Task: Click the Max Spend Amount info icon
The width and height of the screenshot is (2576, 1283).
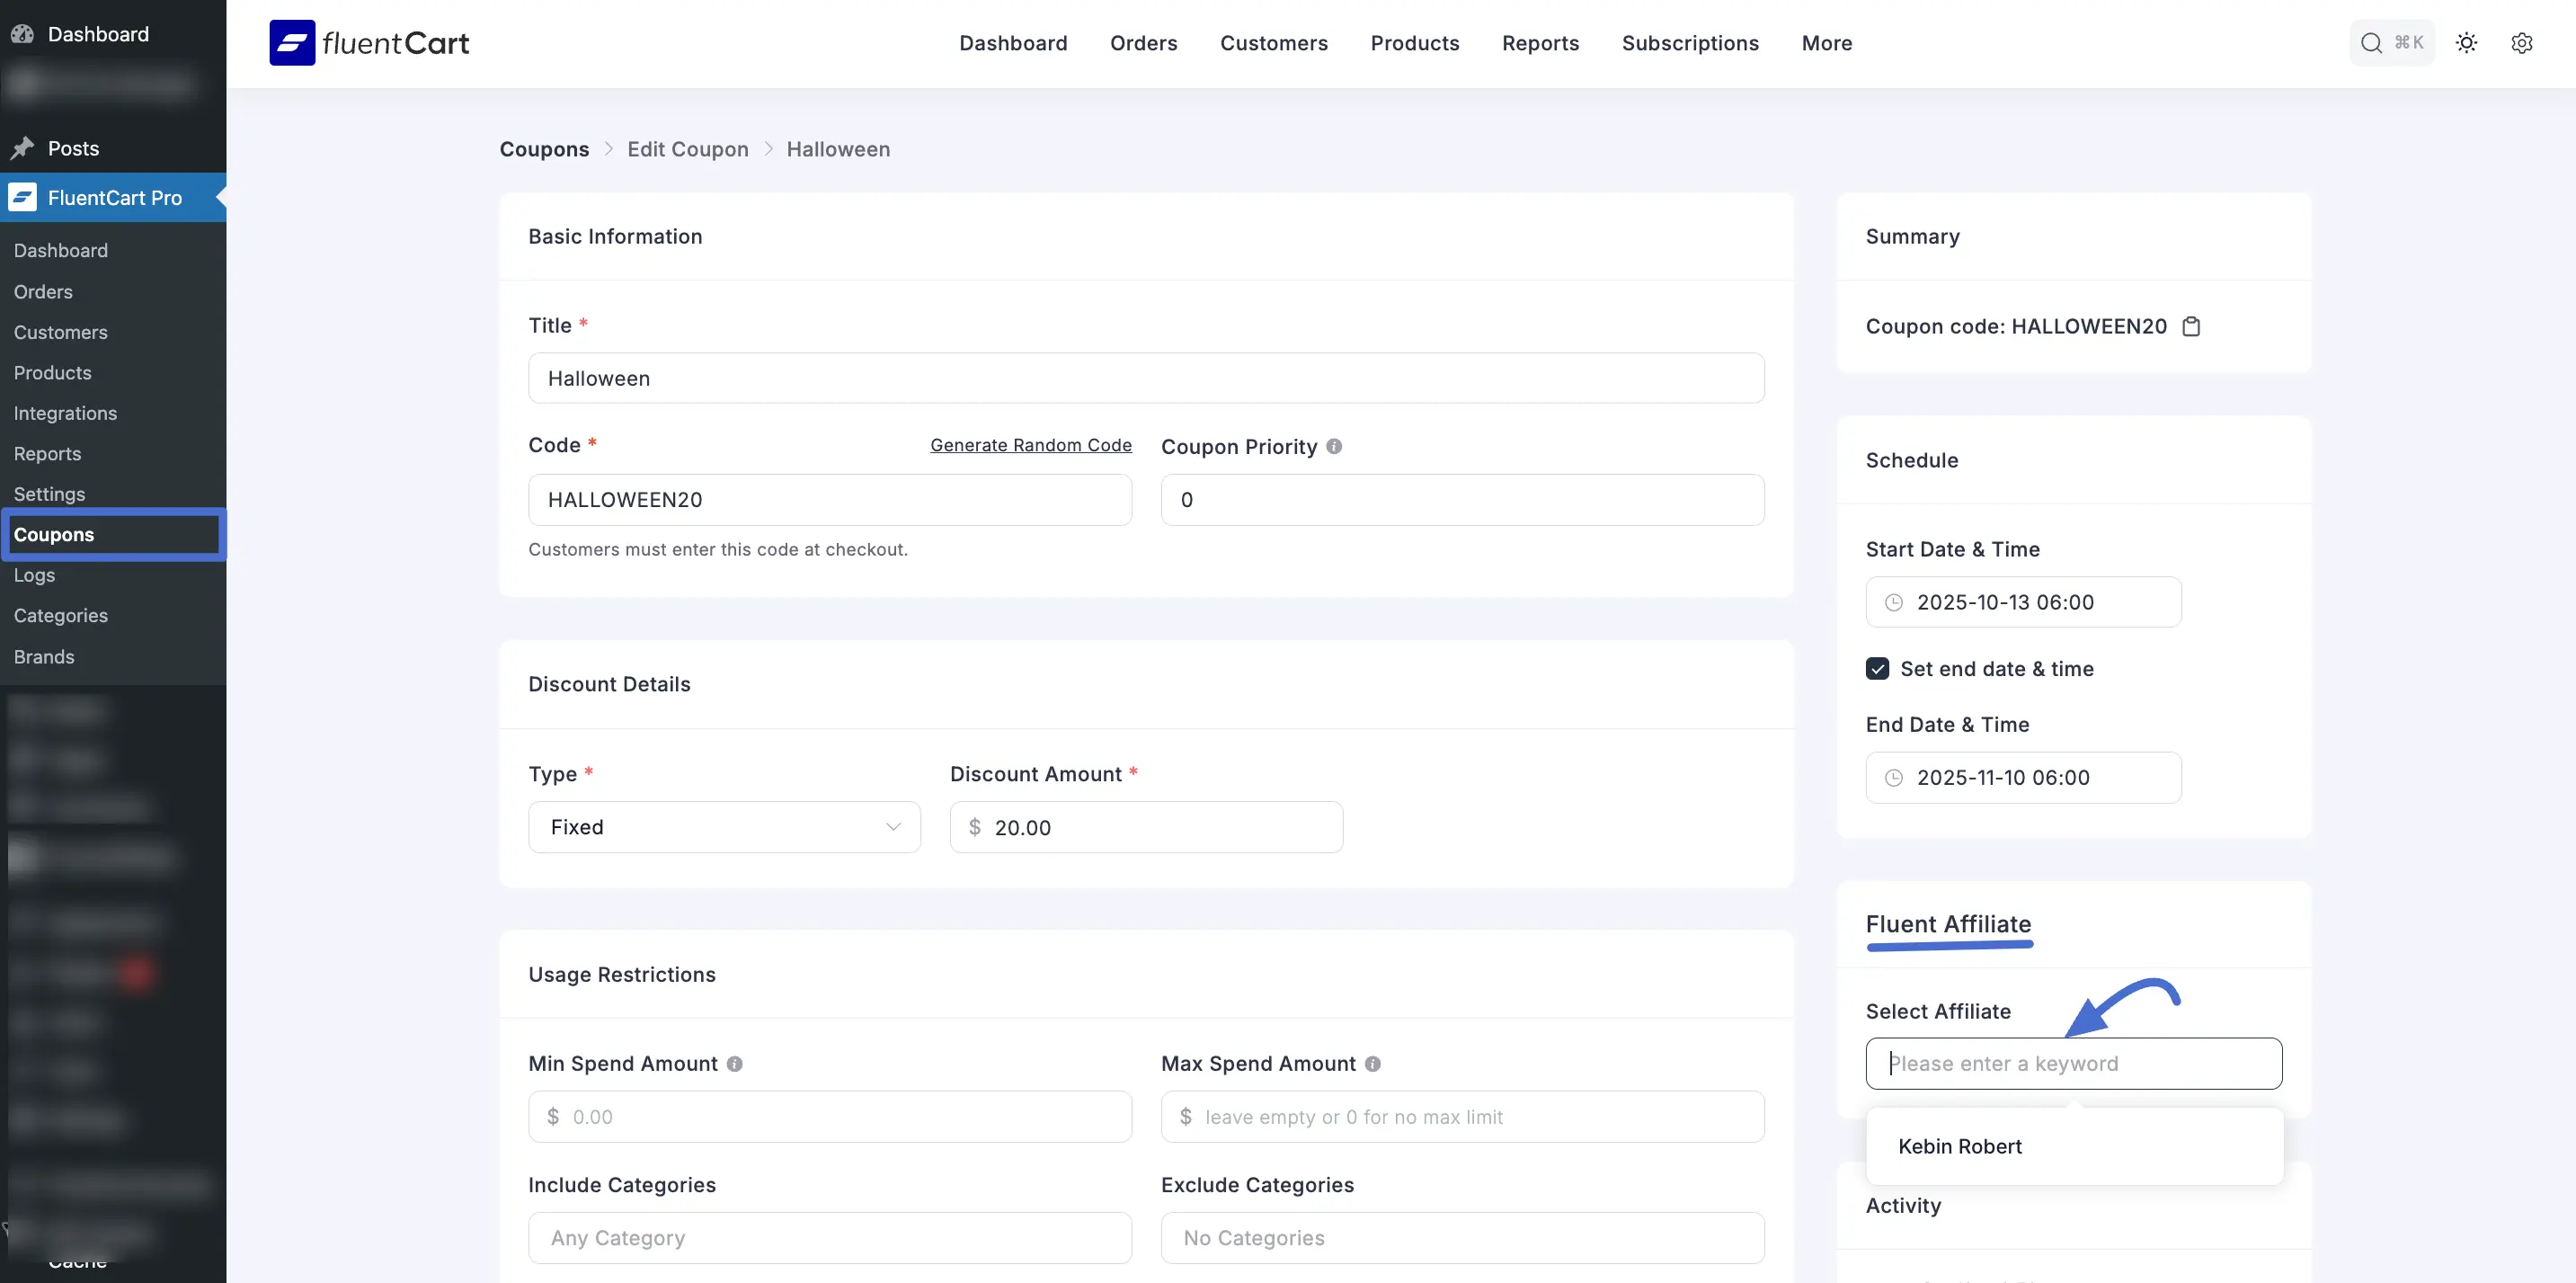Action: coord(1373,1064)
